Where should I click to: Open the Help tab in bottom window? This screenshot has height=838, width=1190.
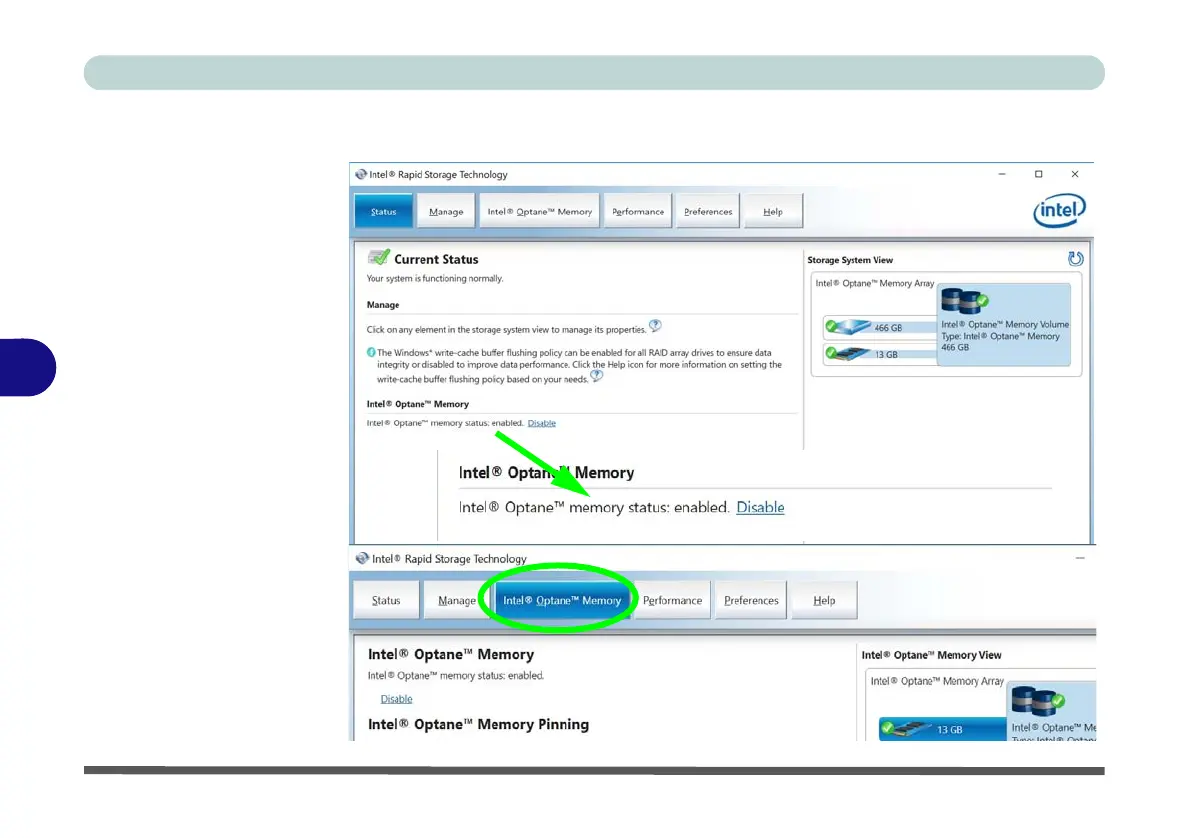(824, 600)
